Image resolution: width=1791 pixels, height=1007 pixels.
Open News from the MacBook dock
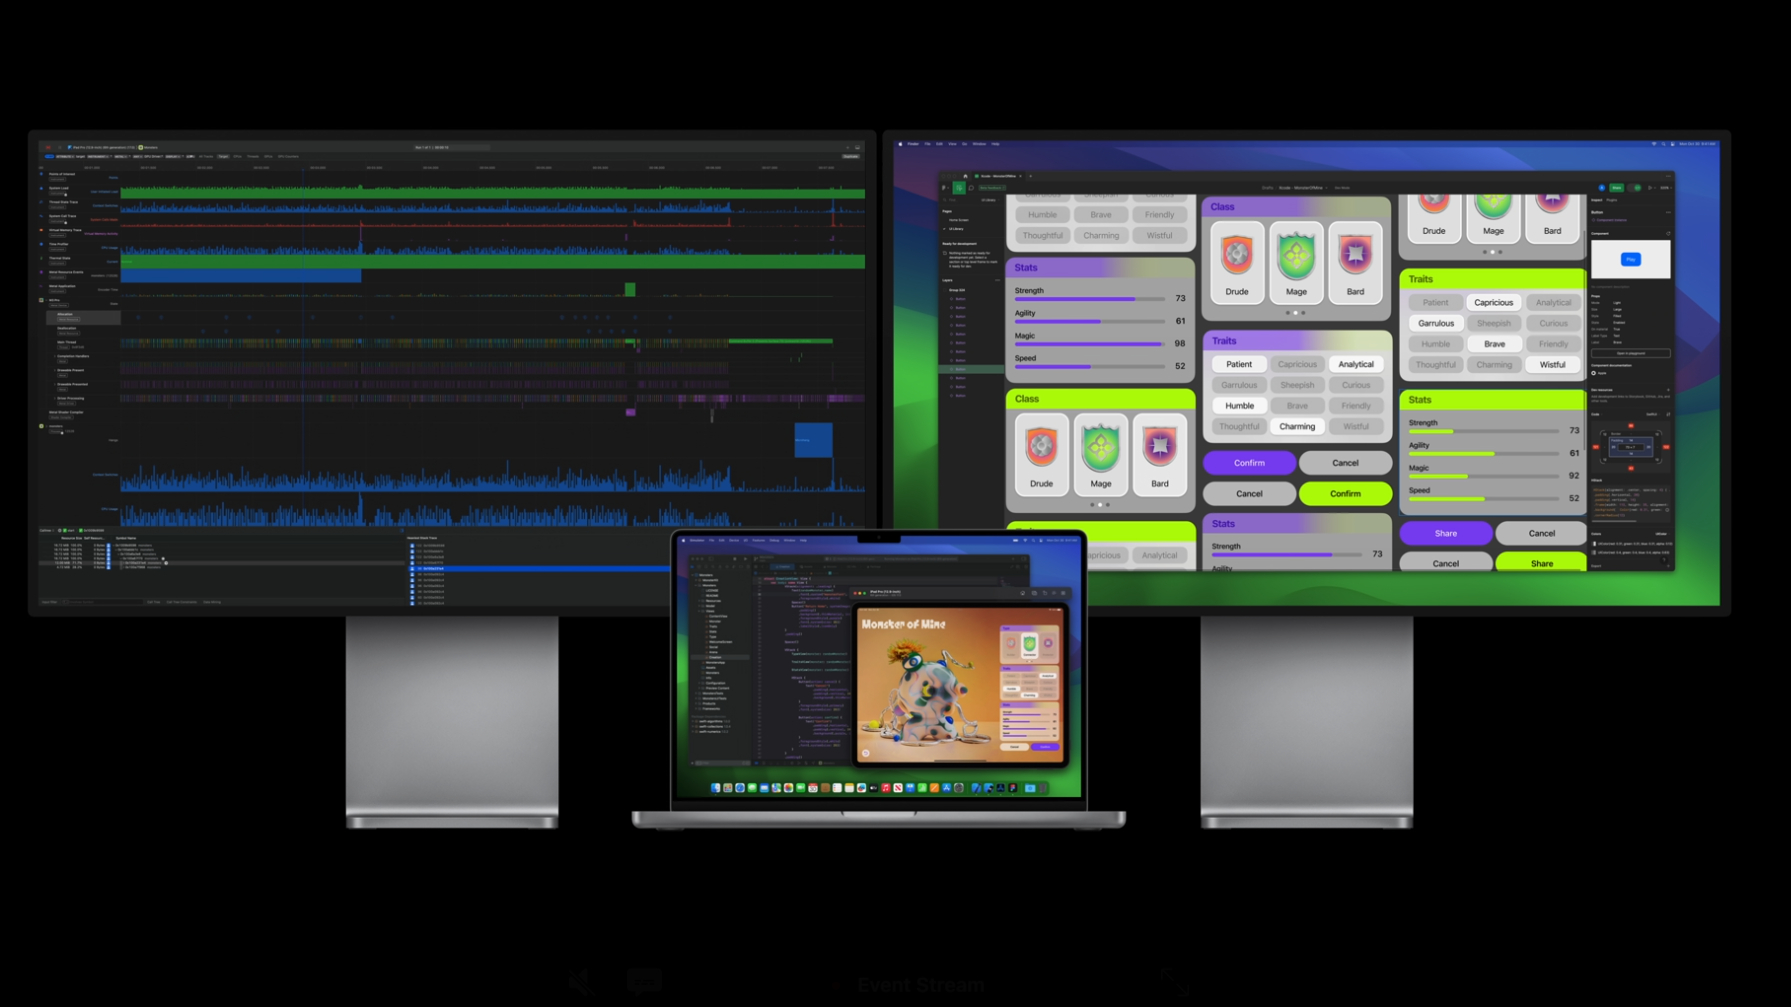click(x=898, y=788)
